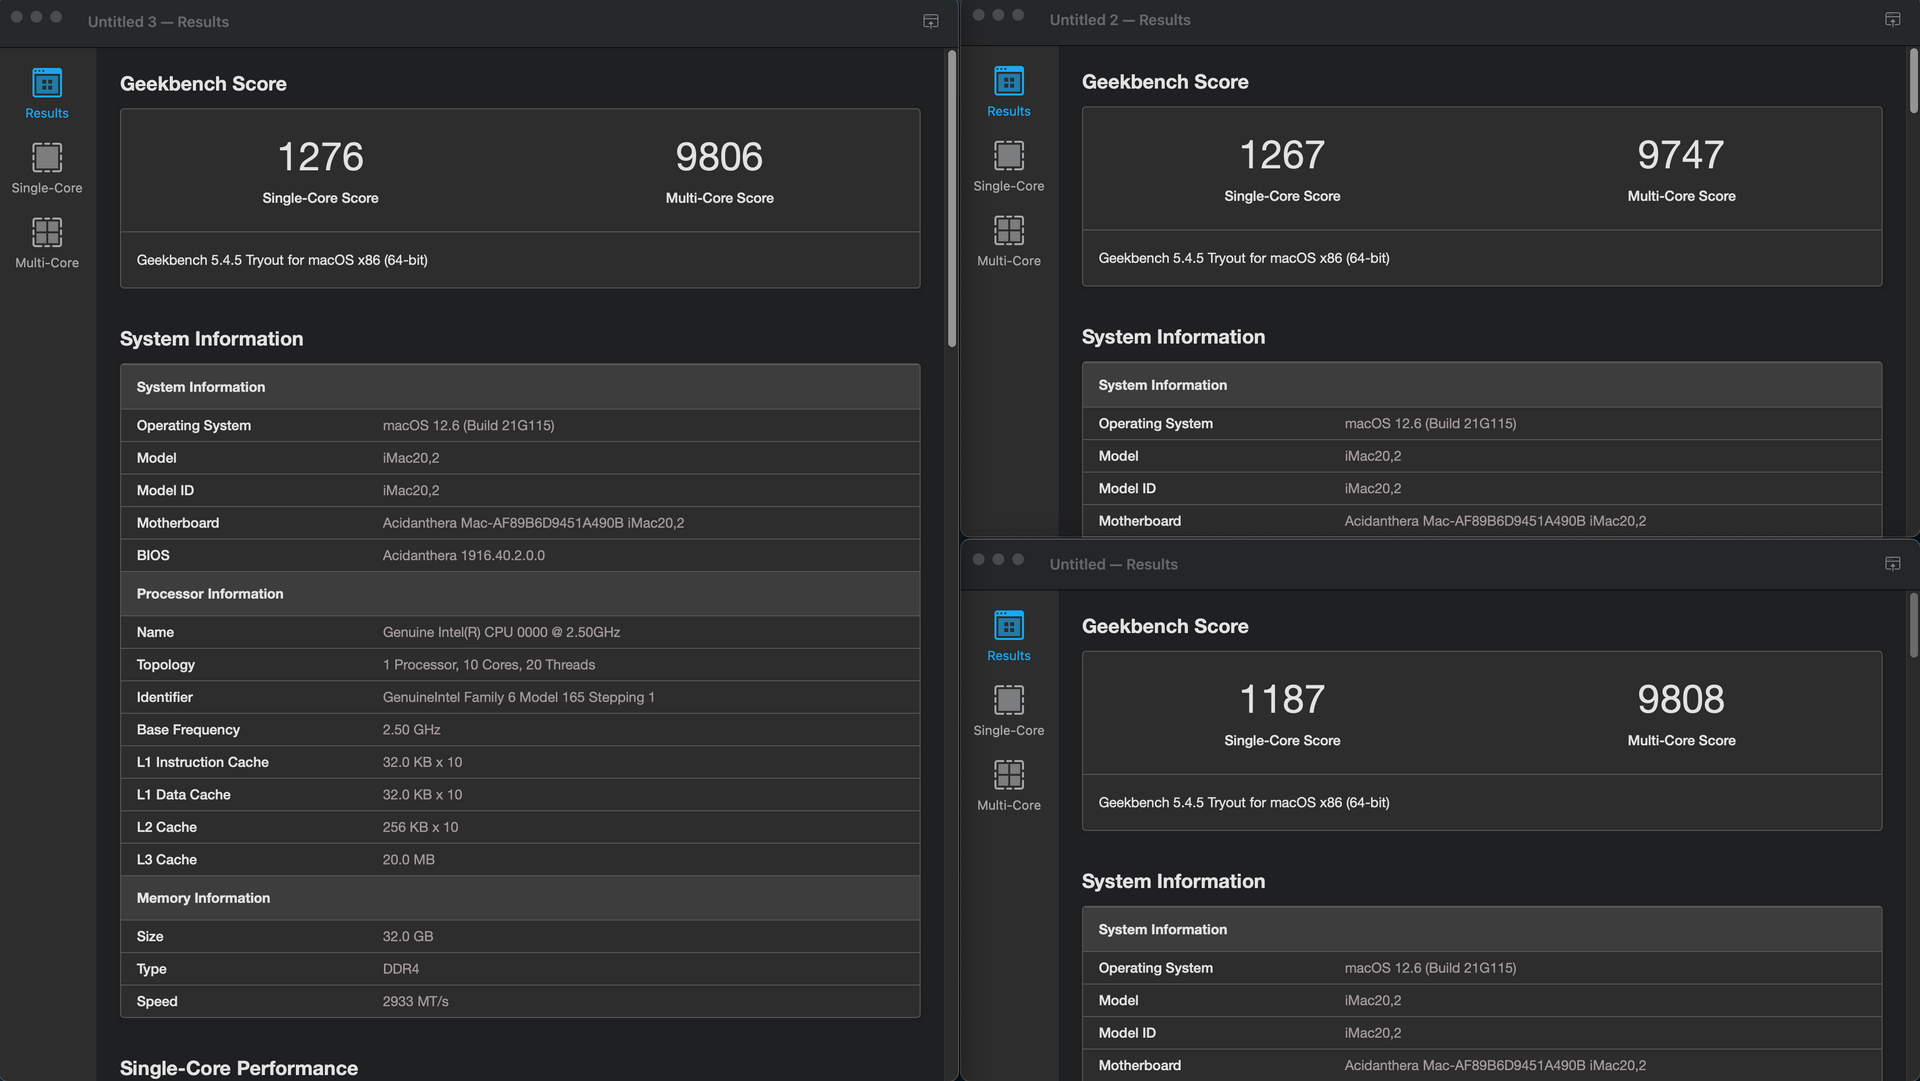Click BIOS value Acidanthera 1916.40.2.0.0
Image resolution: width=1920 pixels, height=1081 pixels.
(x=463, y=555)
